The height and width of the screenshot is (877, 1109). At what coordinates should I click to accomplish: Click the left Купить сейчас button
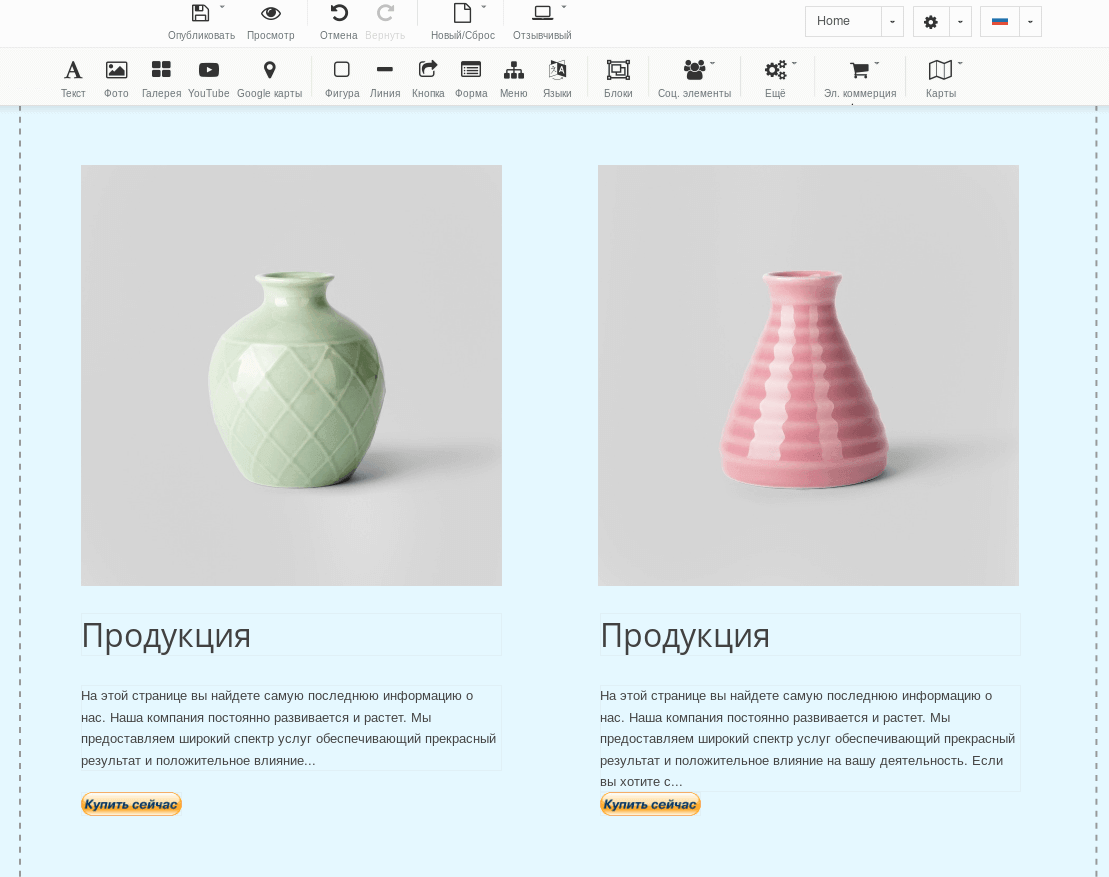pyautogui.click(x=132, y=804)
